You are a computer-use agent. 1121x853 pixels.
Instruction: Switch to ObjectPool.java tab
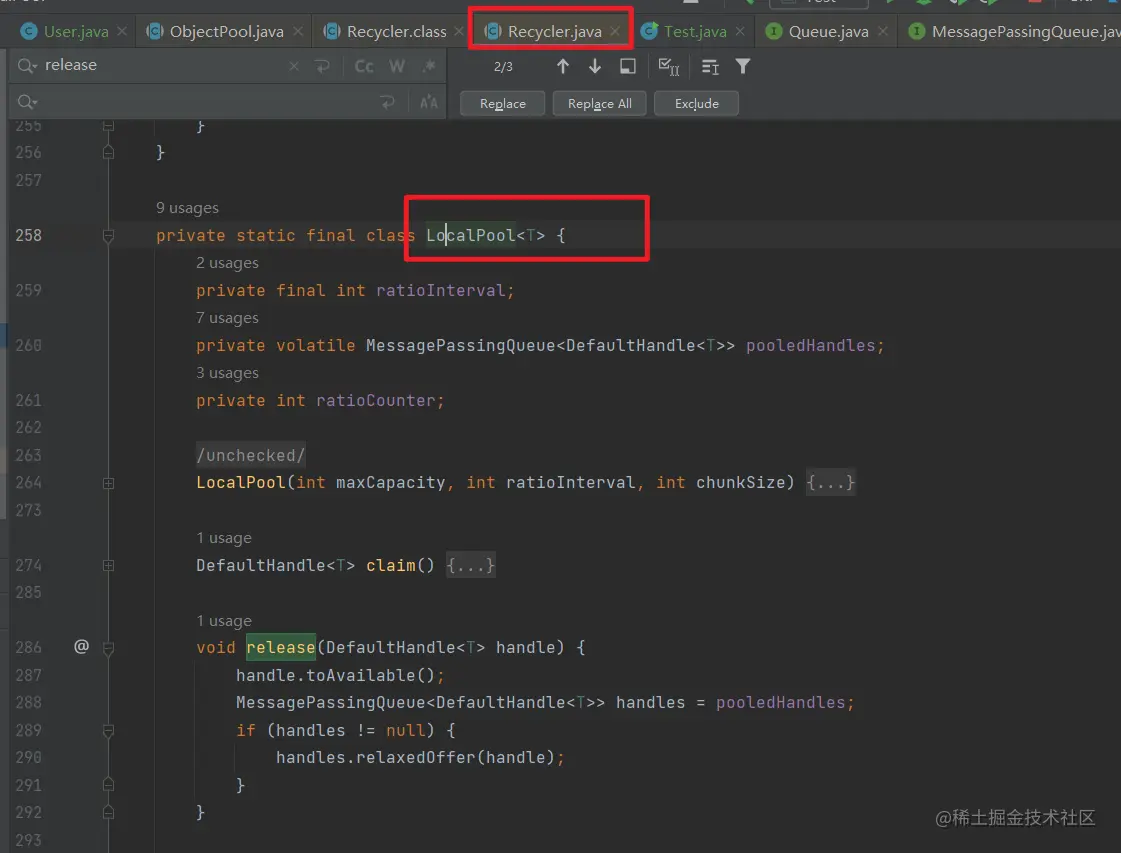(226, 31)
